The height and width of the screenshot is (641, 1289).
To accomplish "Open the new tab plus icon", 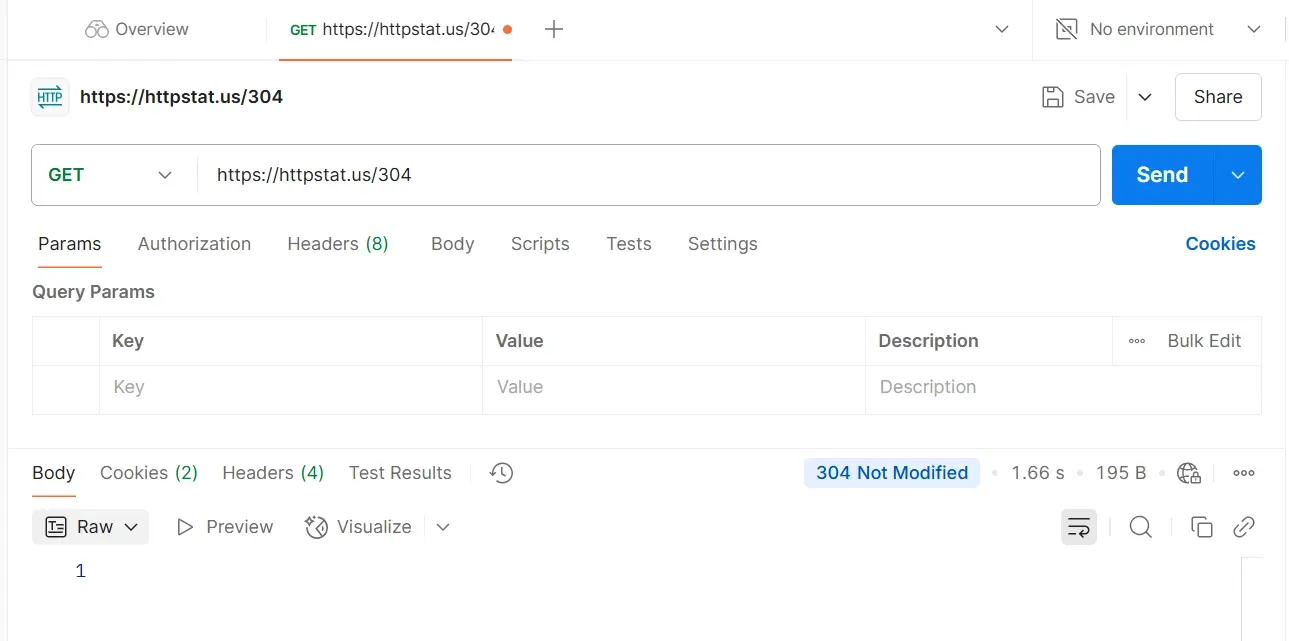I will (554, 30).
